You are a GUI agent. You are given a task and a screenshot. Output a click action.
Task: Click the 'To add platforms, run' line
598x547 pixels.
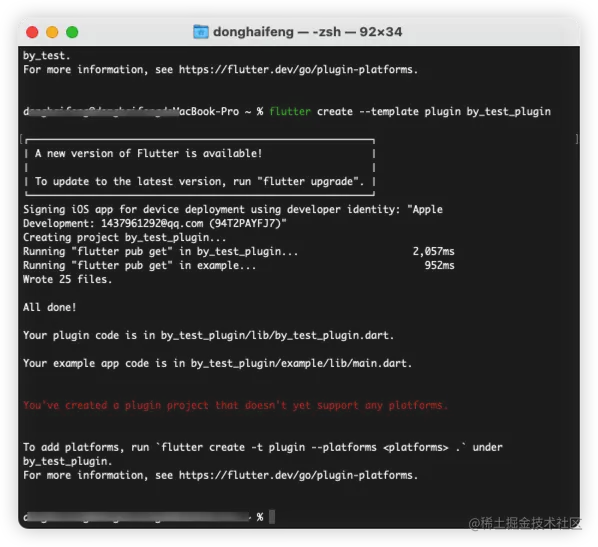263,447
